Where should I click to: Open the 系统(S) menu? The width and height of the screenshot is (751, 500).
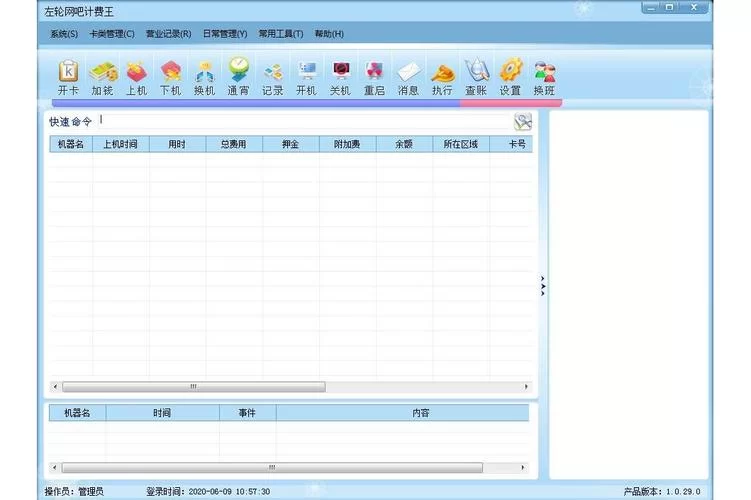point(64,34)
